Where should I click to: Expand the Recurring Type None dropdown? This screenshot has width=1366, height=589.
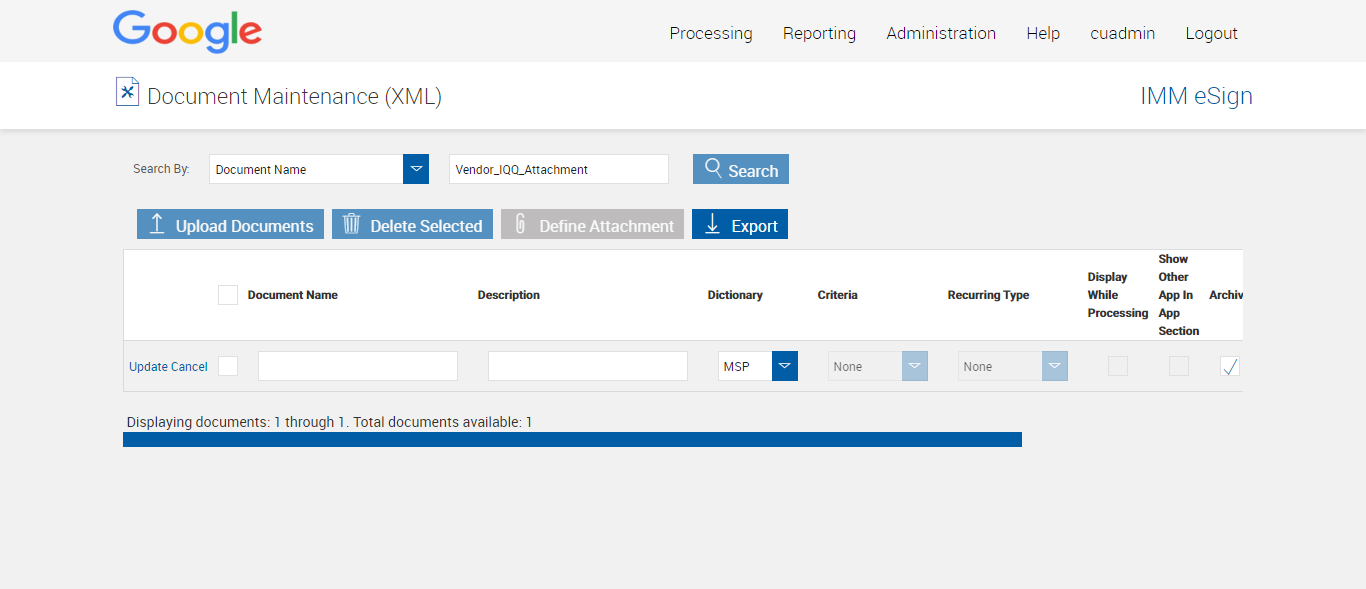[x=1055, y=366]
